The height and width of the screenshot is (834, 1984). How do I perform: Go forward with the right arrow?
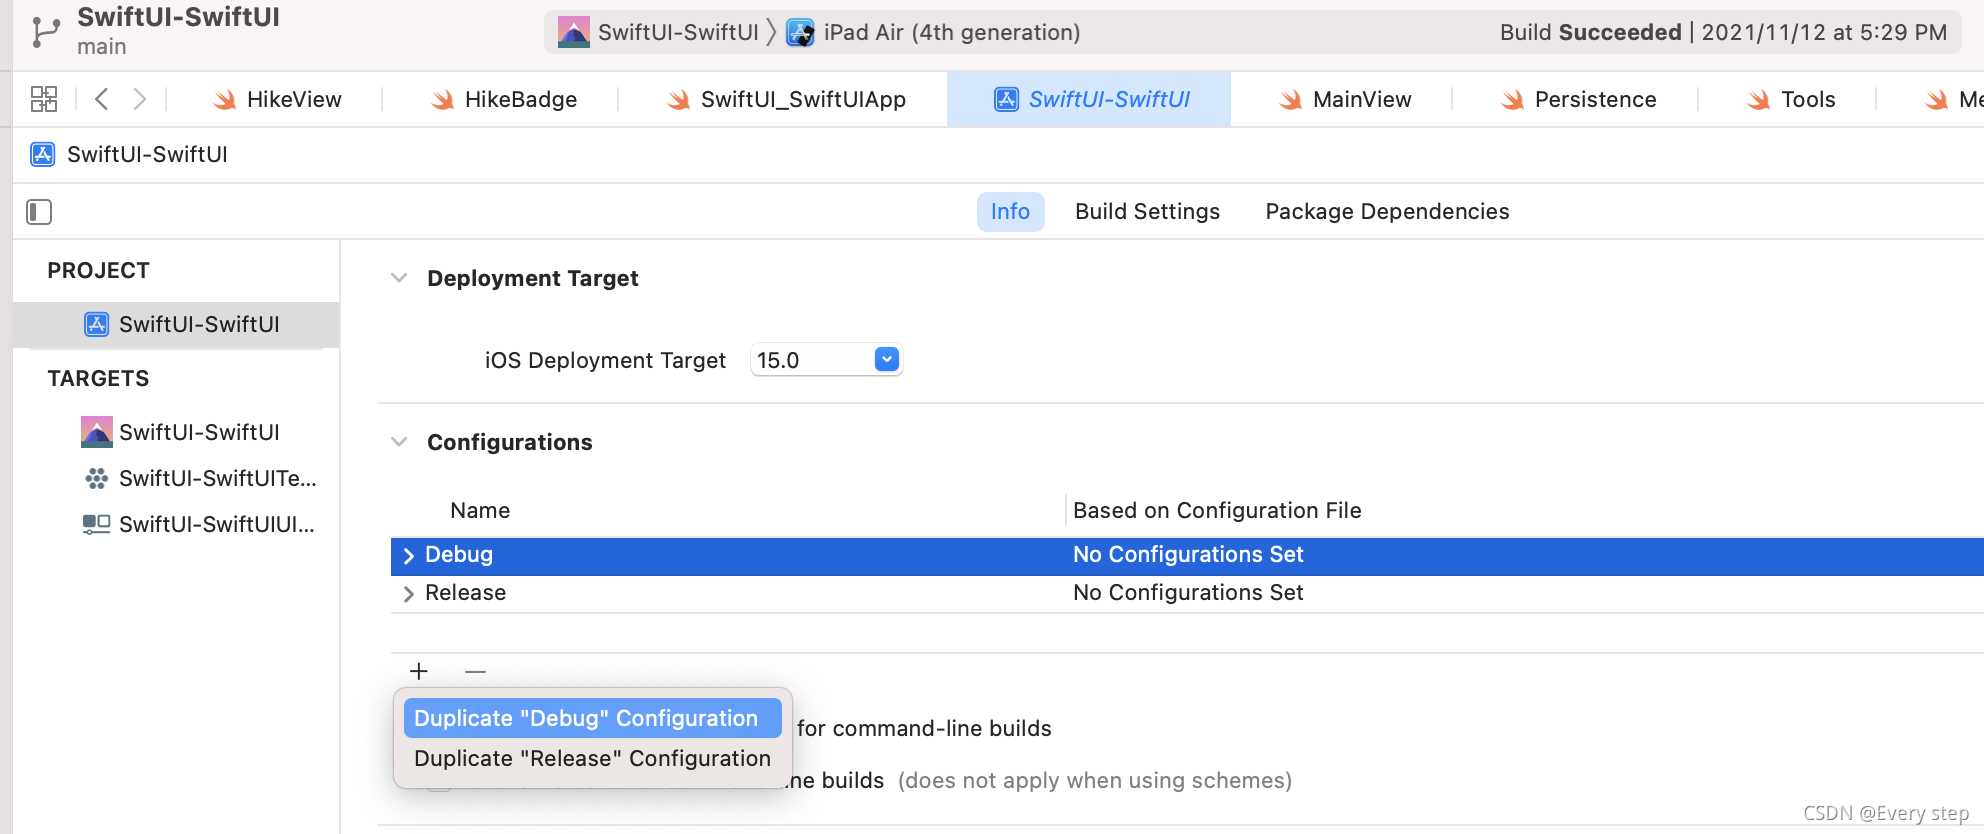[140, 99]
